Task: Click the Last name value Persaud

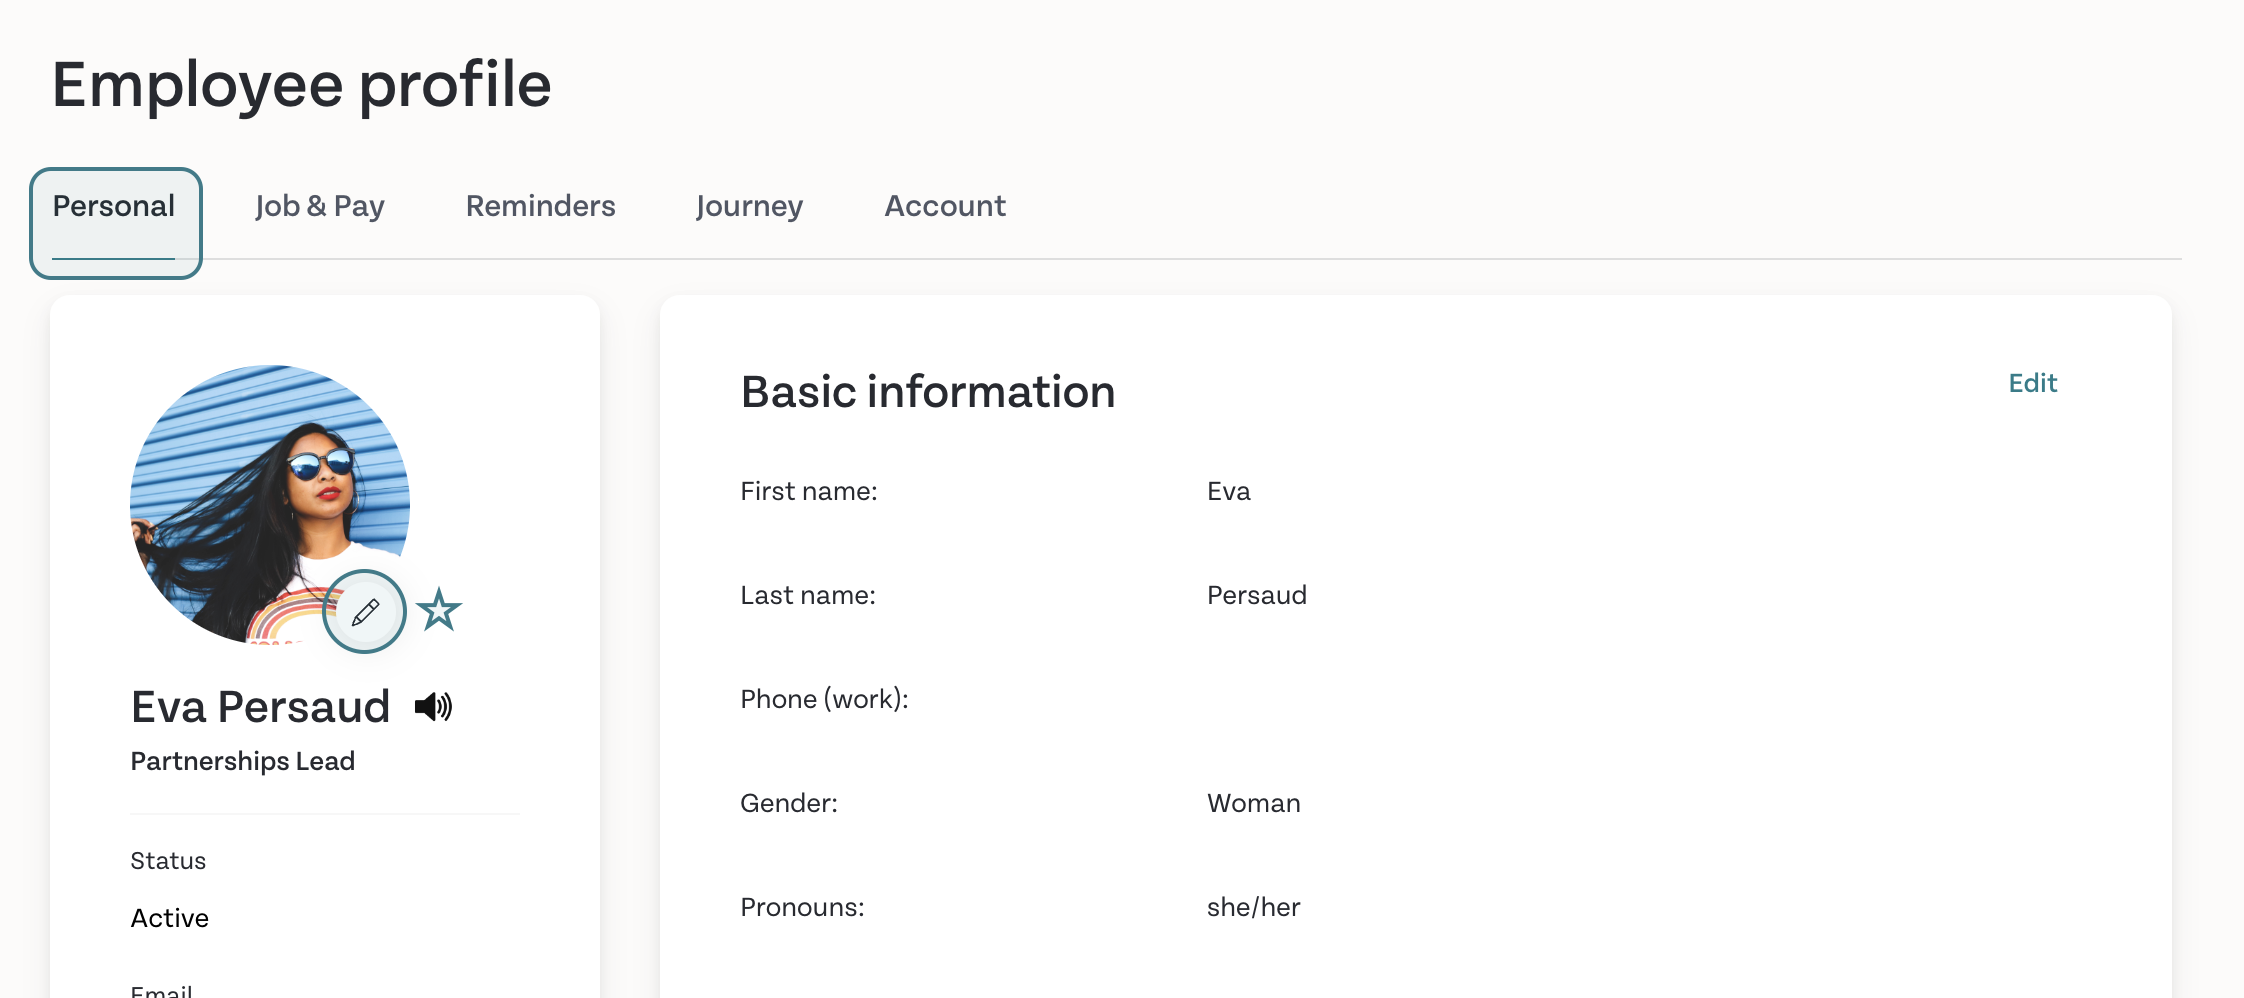Action: click(1257, 595)
